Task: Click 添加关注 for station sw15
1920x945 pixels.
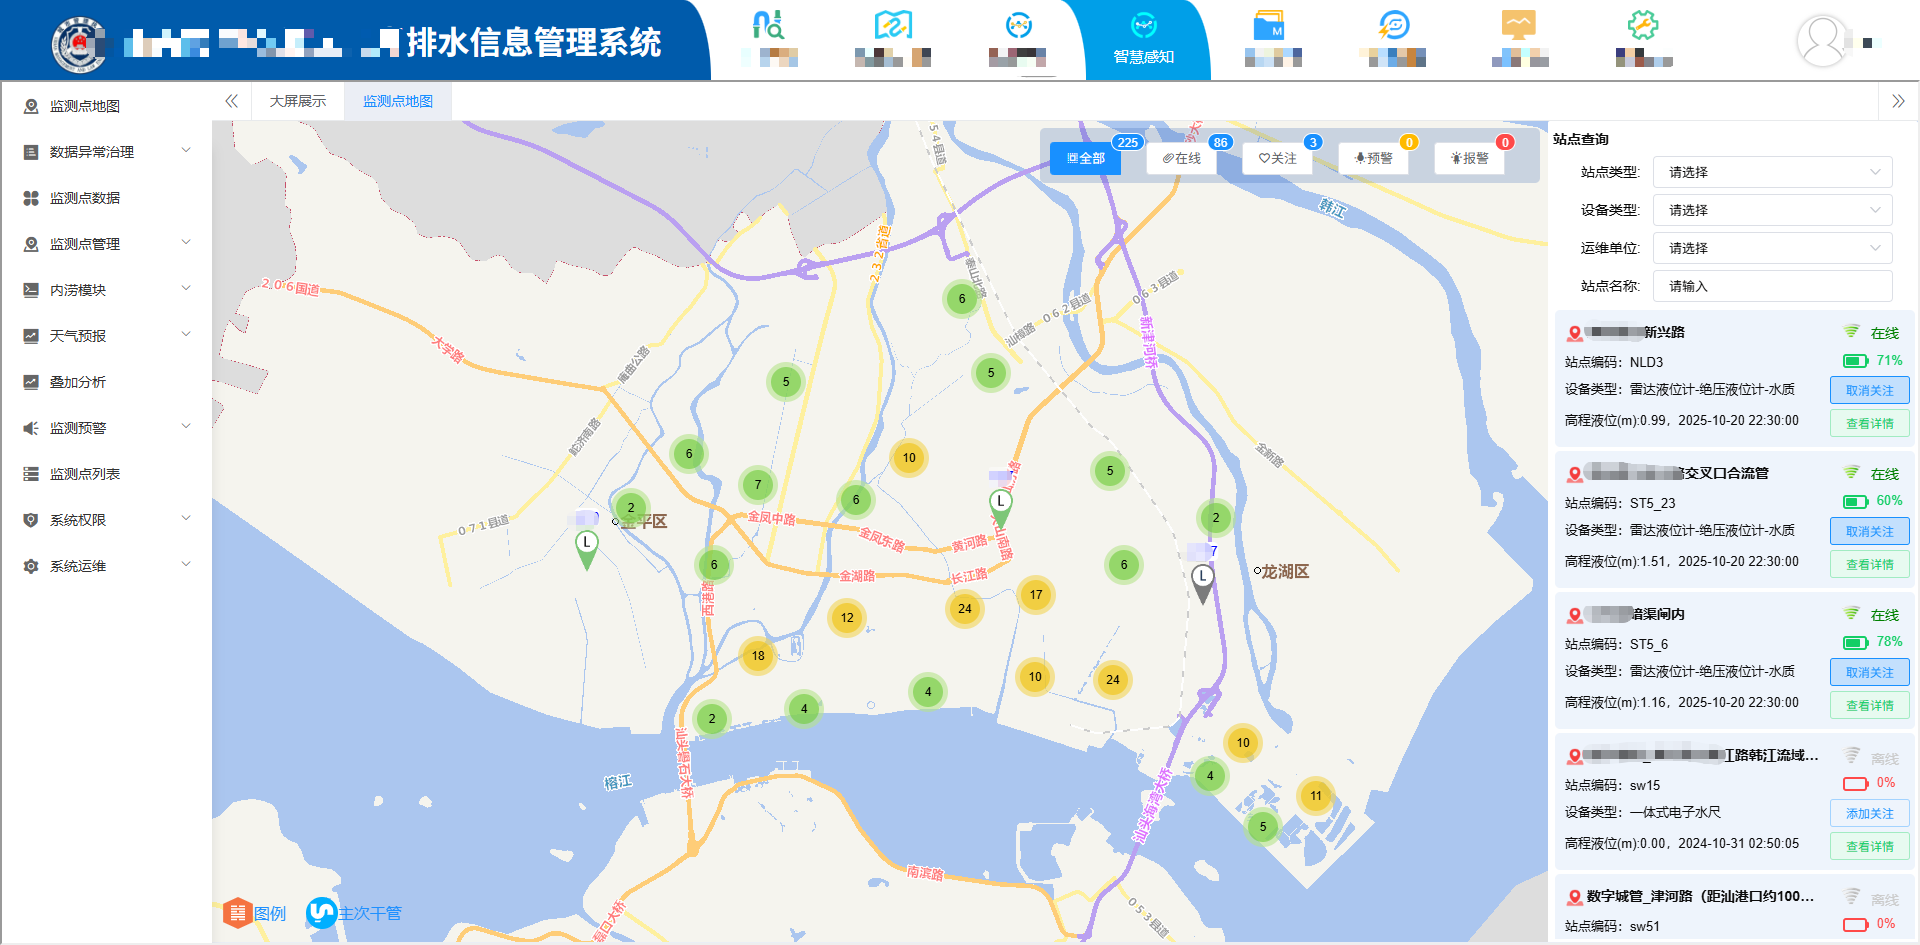Action: 1869,813
